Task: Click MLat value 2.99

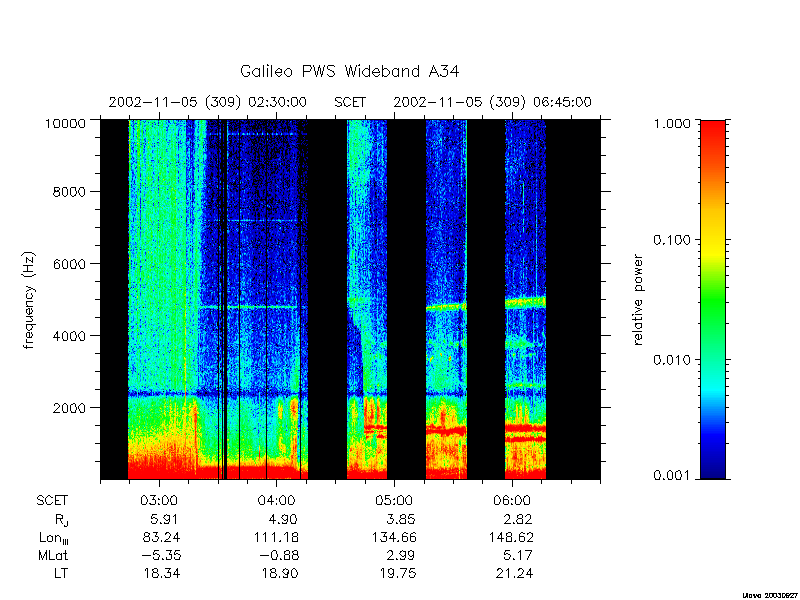Action: coord(399,556)
